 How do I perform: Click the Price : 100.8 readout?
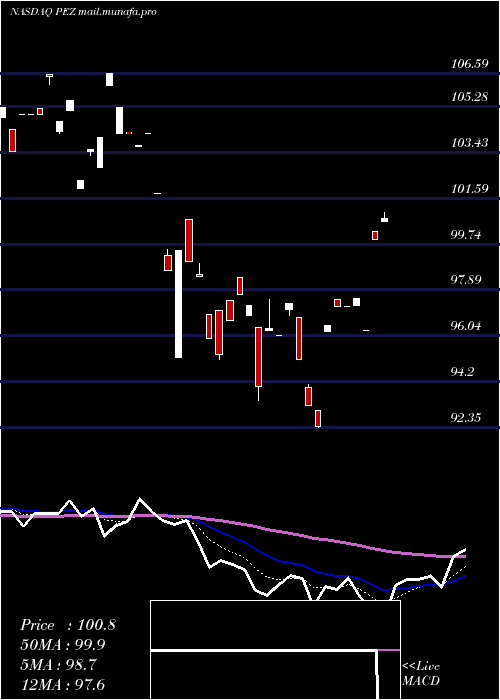tap(68, 625)
